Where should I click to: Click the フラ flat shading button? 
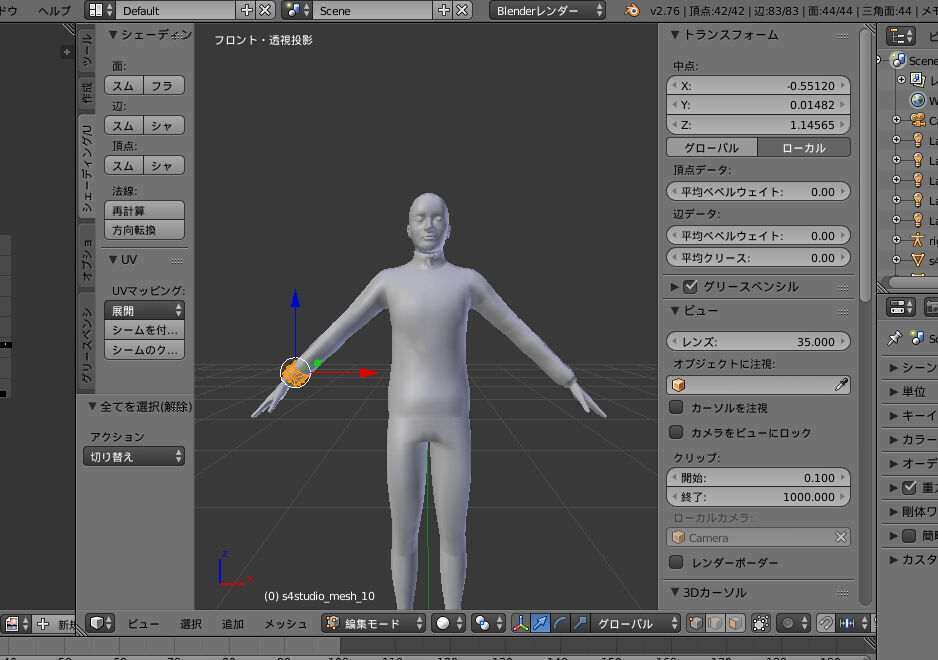(164, 86)
